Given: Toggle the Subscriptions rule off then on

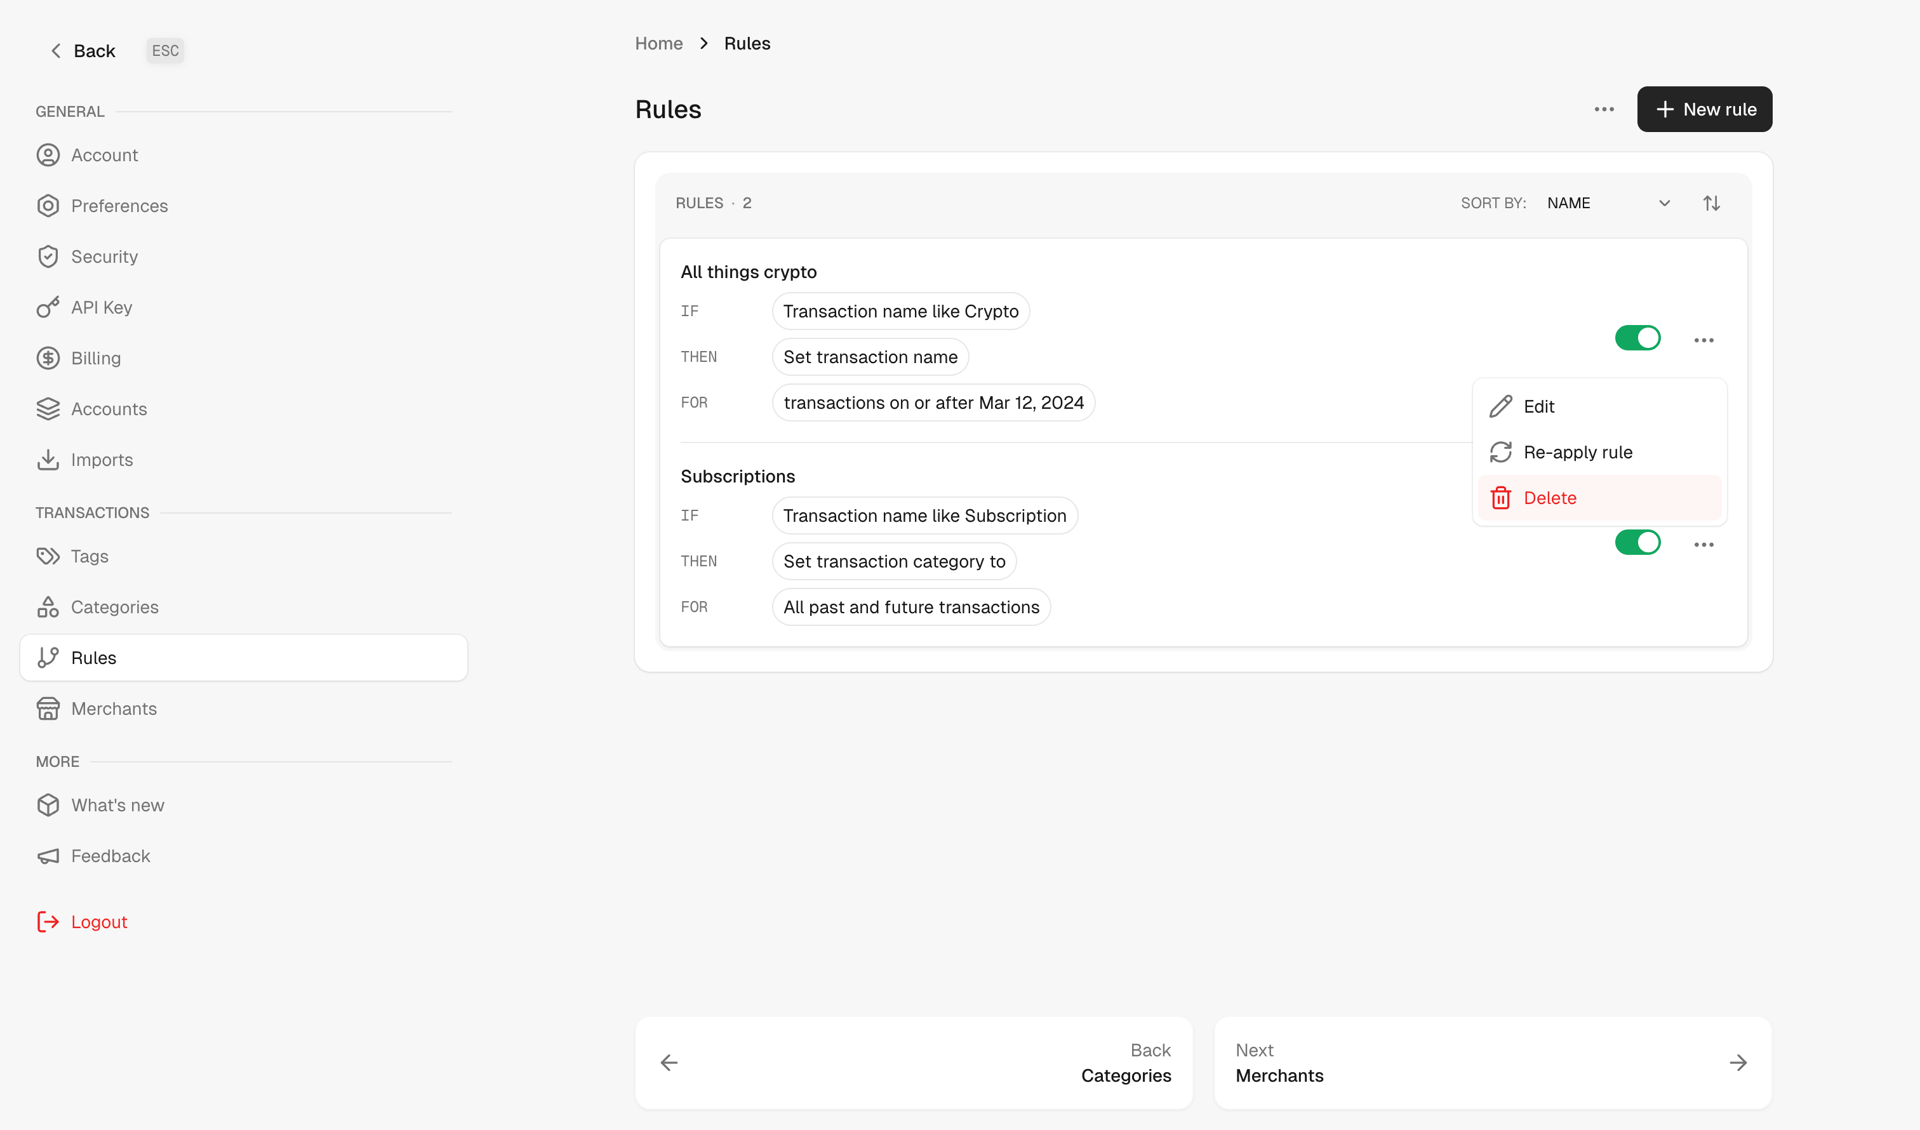Looking at the screenshot, I should tap(1637, 542).
